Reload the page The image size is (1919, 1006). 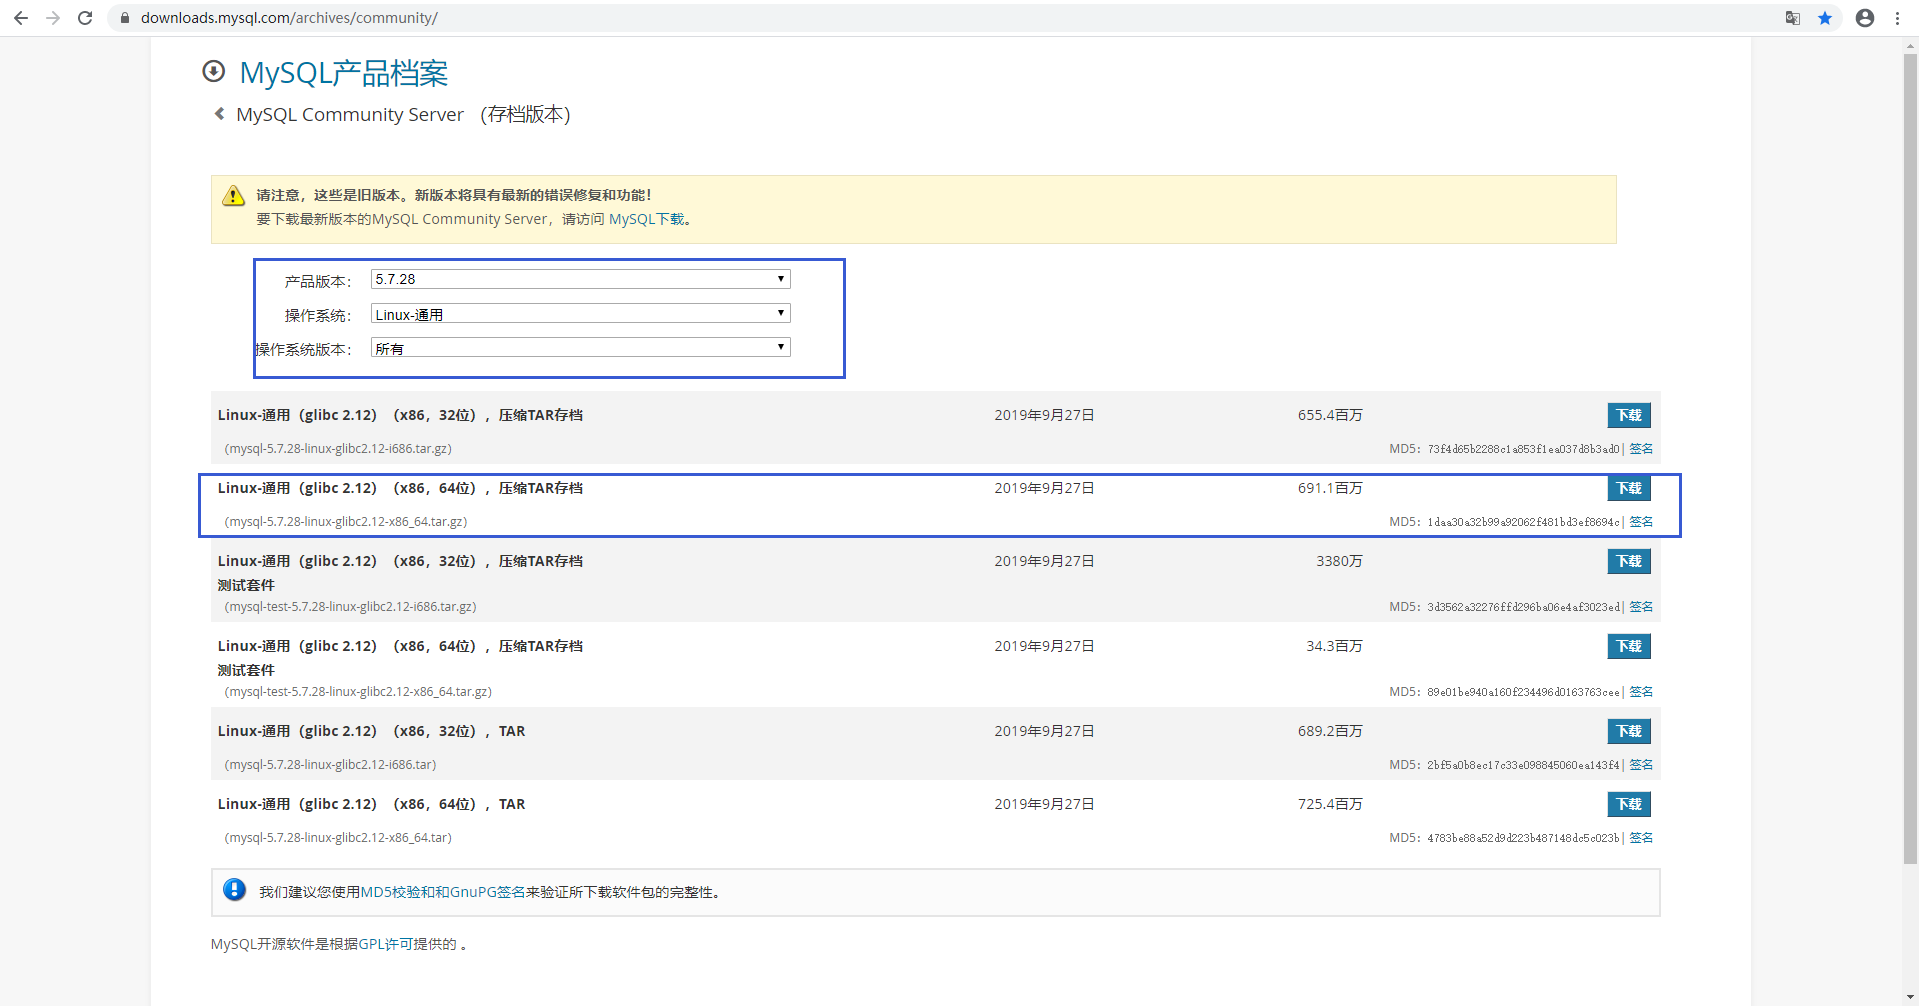85,18
